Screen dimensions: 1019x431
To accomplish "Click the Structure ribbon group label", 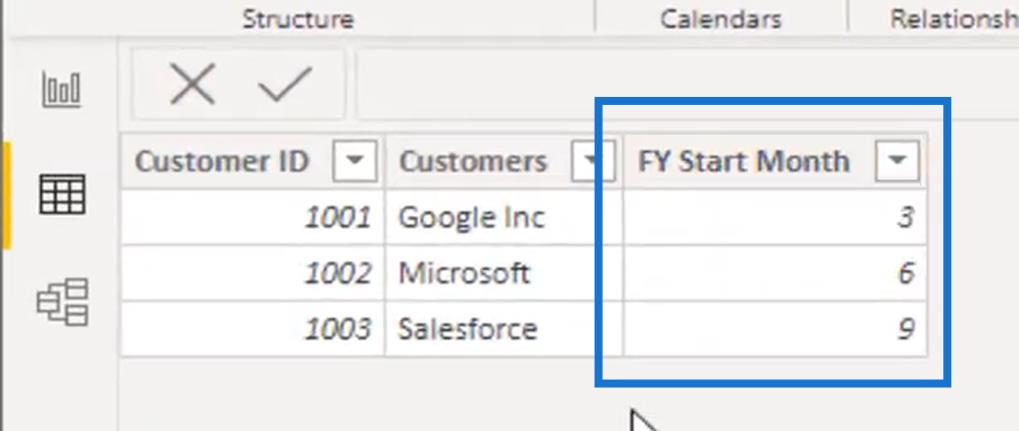I will (298, 19).
